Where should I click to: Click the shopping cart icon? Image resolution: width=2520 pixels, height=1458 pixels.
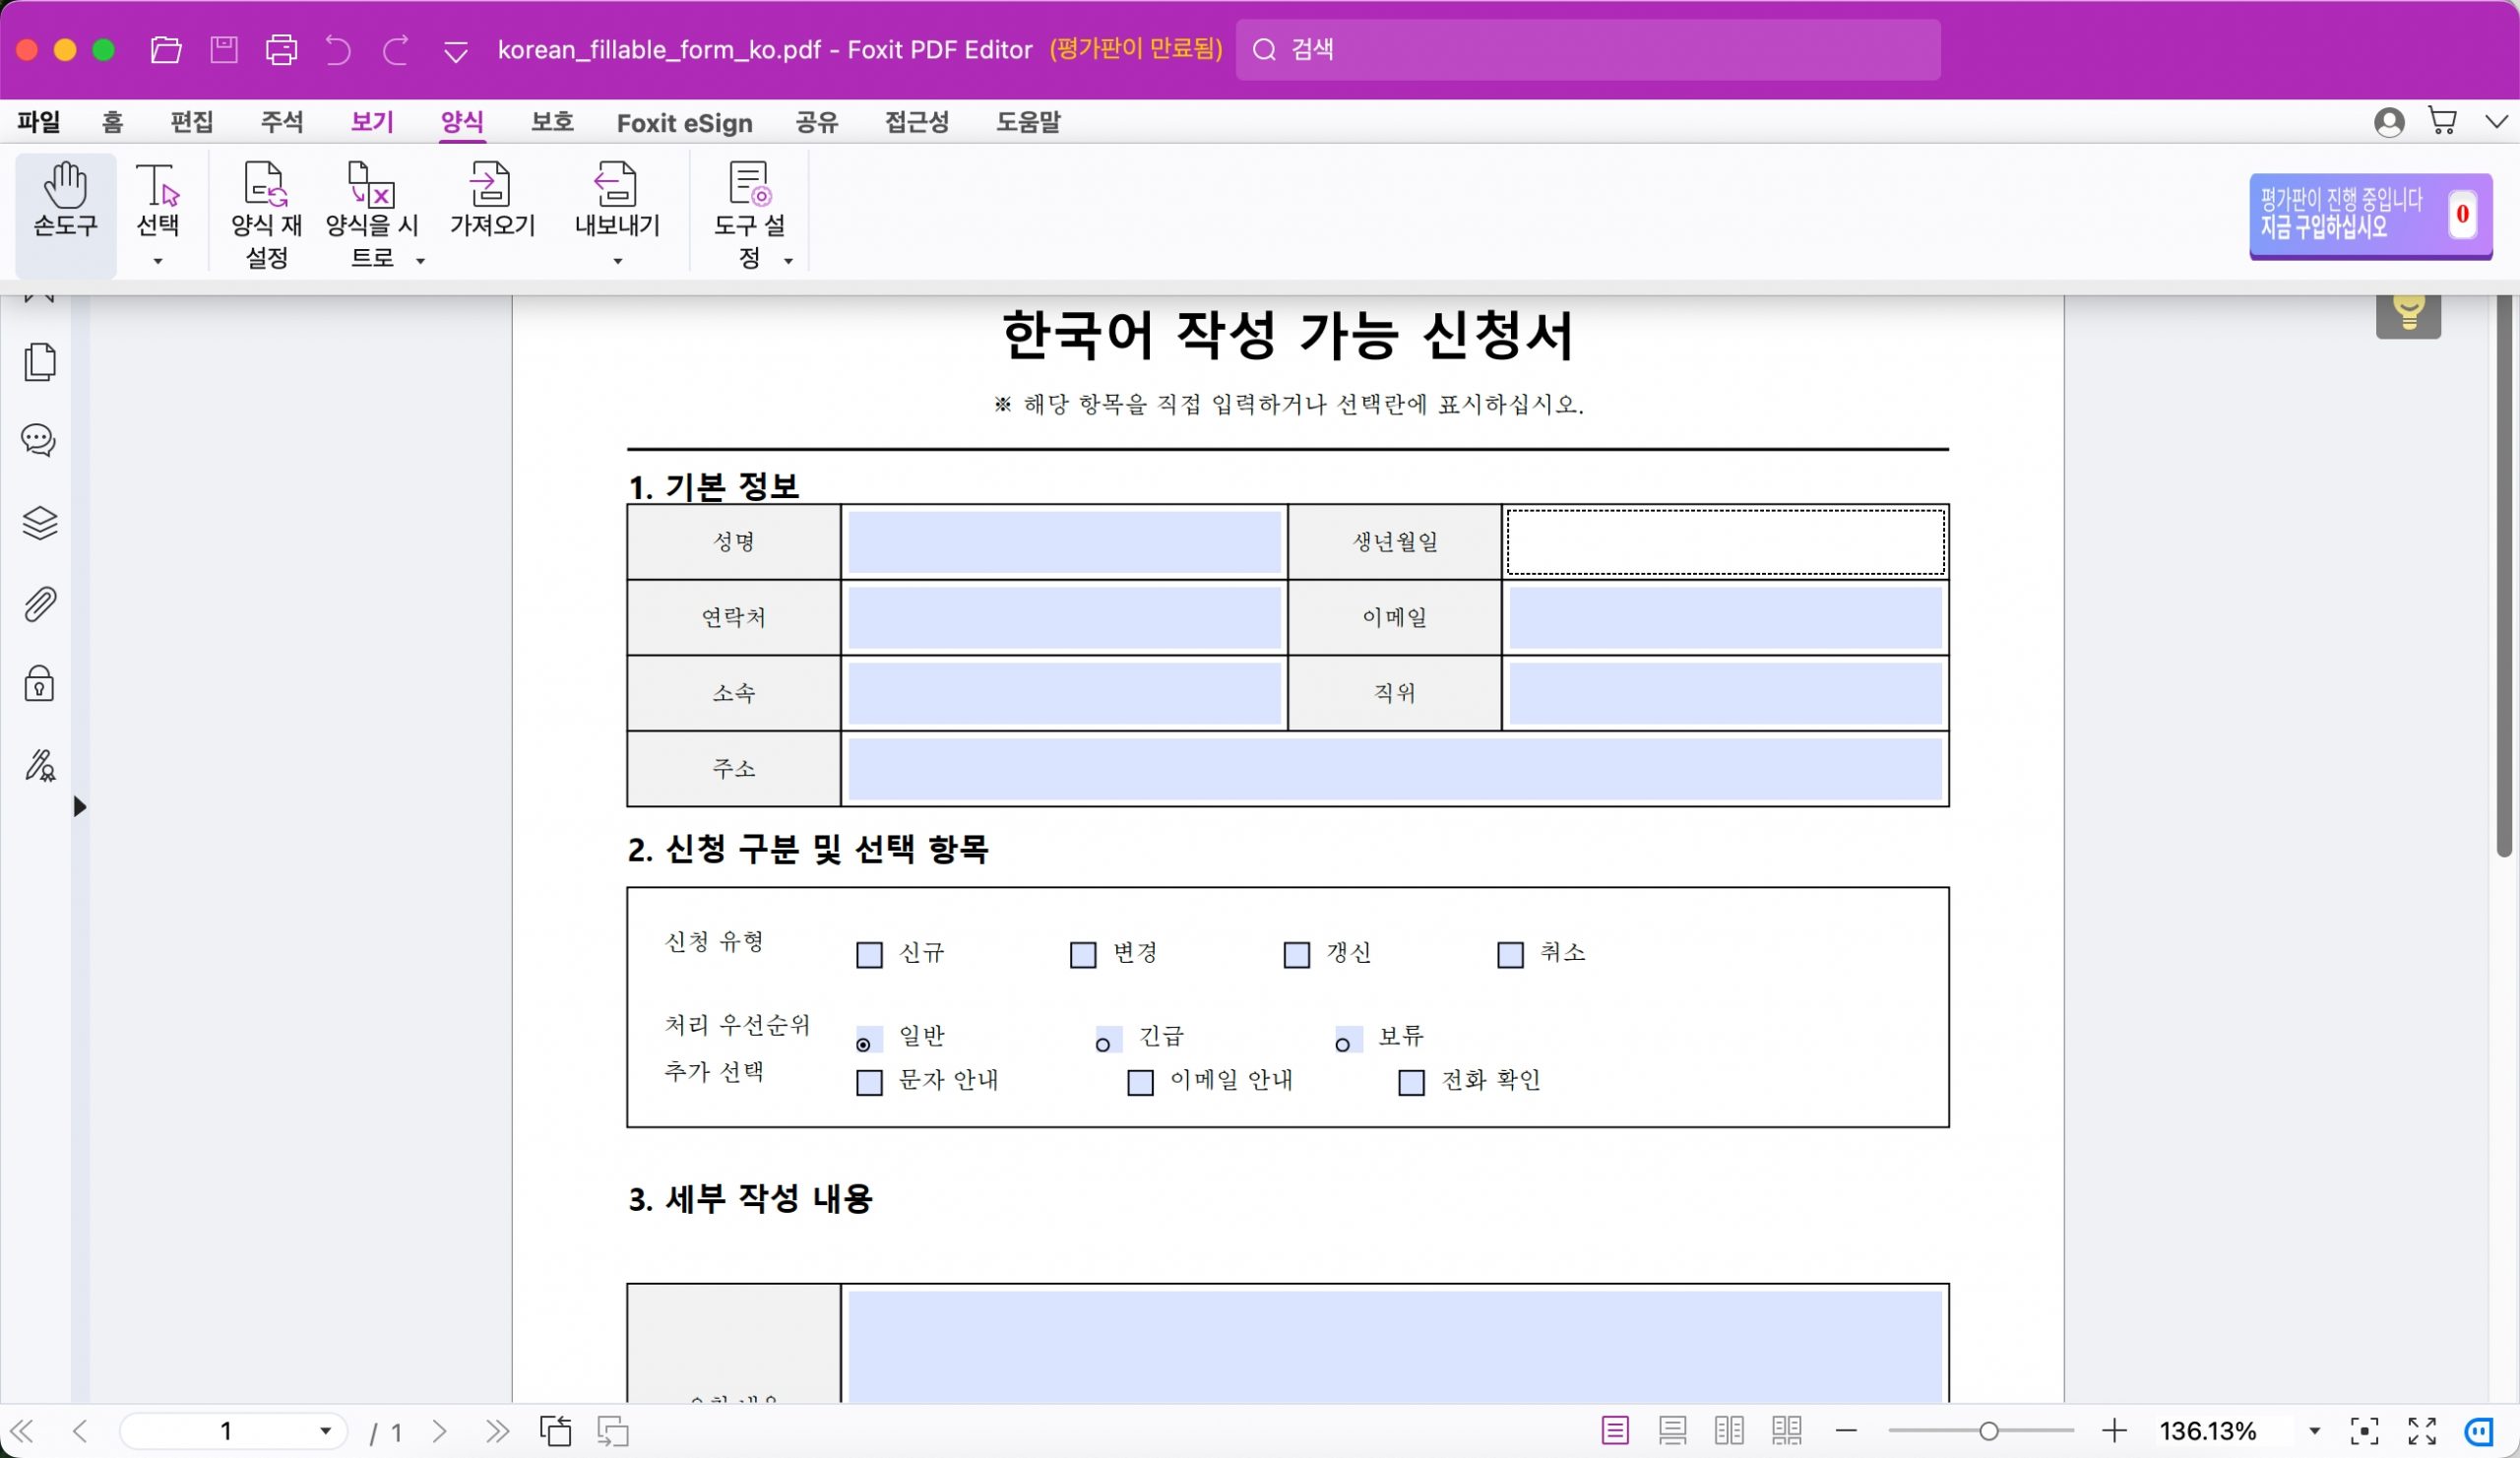(x=2443, y=121)
